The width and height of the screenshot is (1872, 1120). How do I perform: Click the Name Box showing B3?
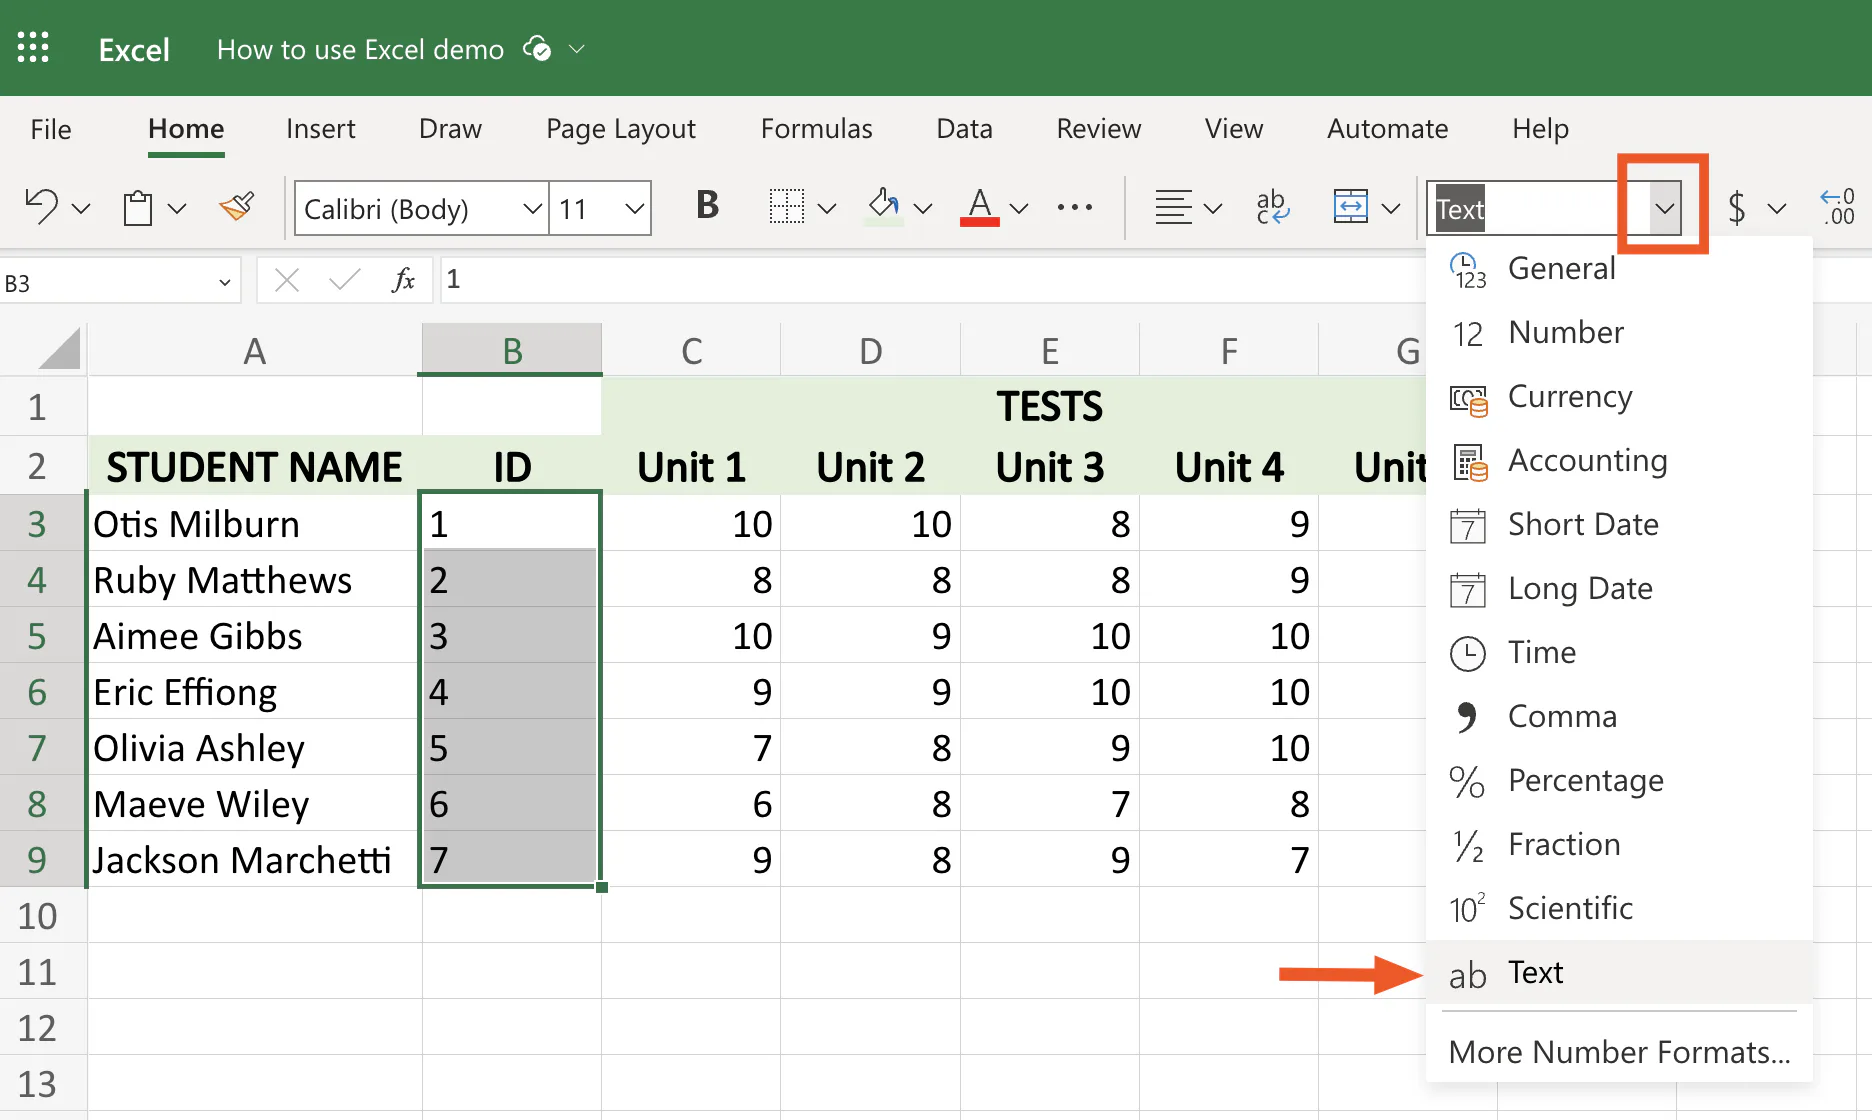[110, 281]
